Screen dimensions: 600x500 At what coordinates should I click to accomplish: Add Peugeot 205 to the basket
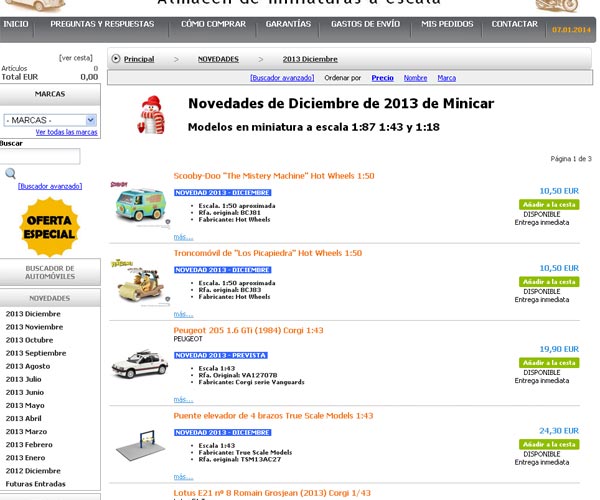coord(549,363)
